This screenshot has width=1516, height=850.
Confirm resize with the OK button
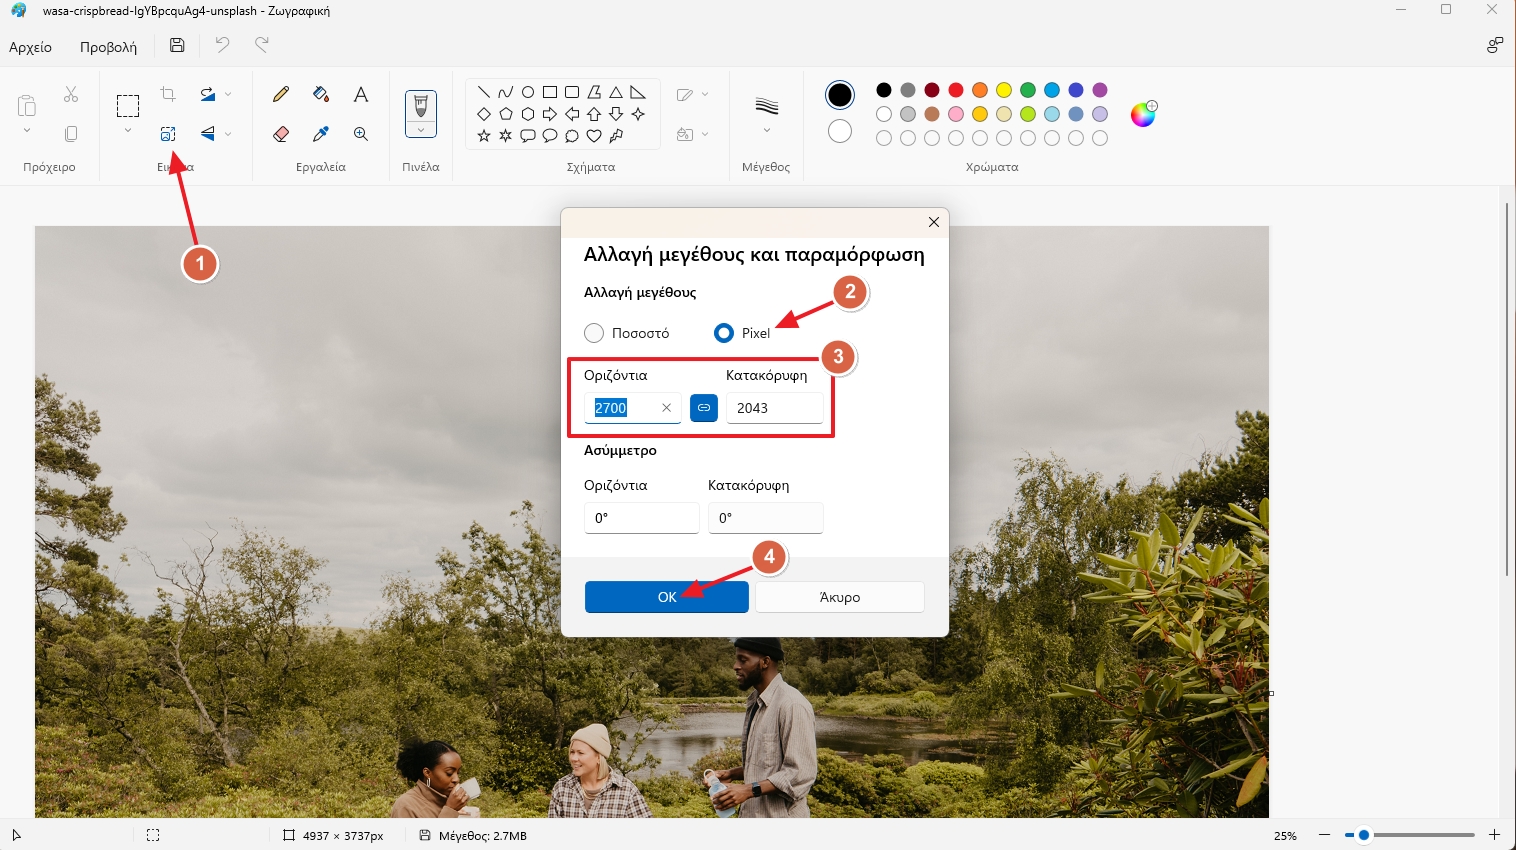pyautogui.click(x=666, y=597)
